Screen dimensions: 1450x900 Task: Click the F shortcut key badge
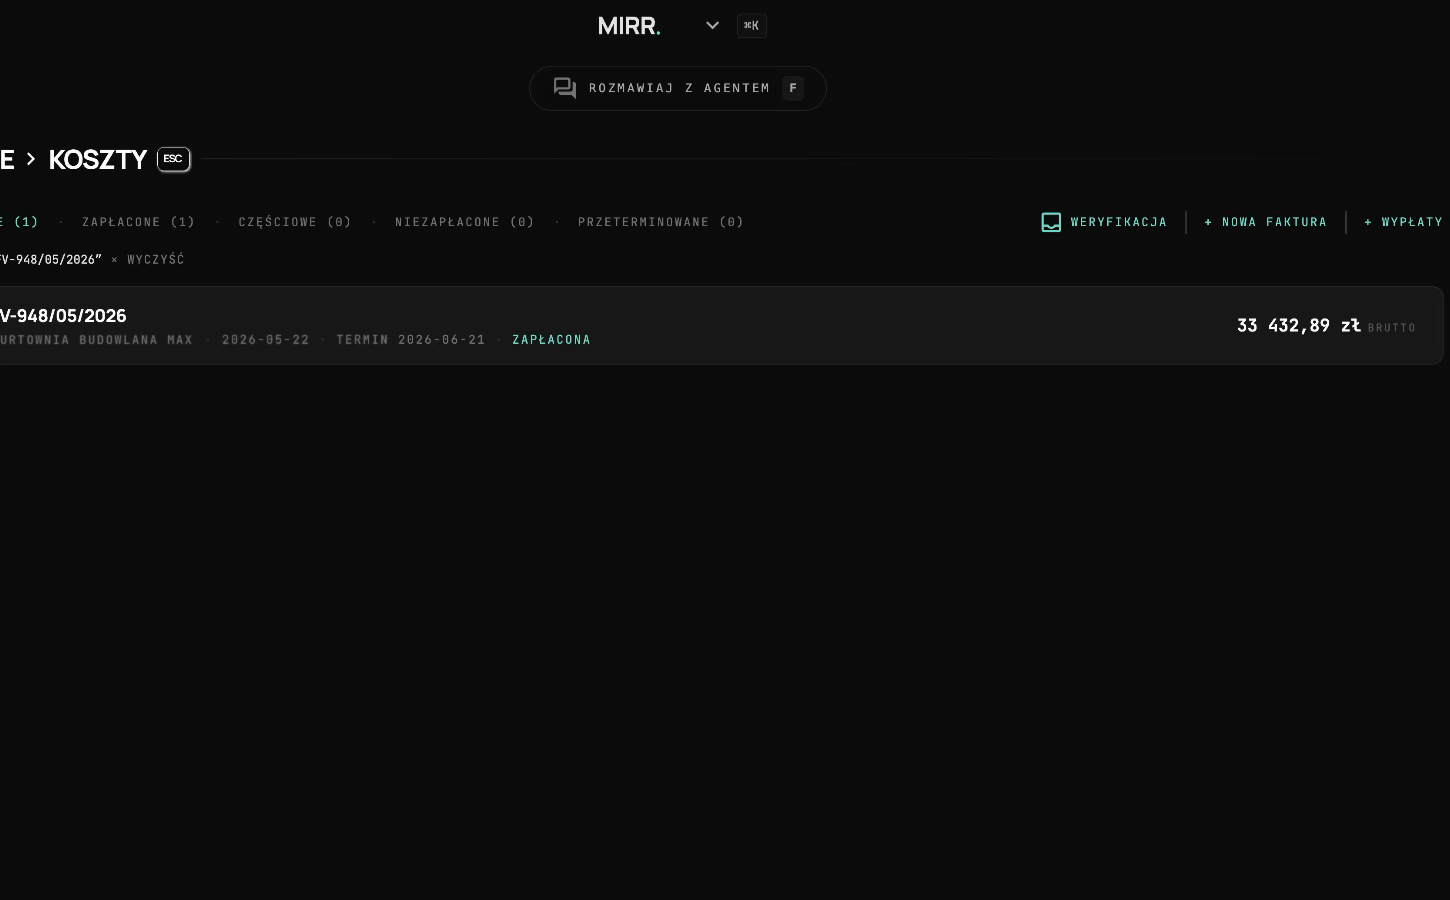[793, 88]
